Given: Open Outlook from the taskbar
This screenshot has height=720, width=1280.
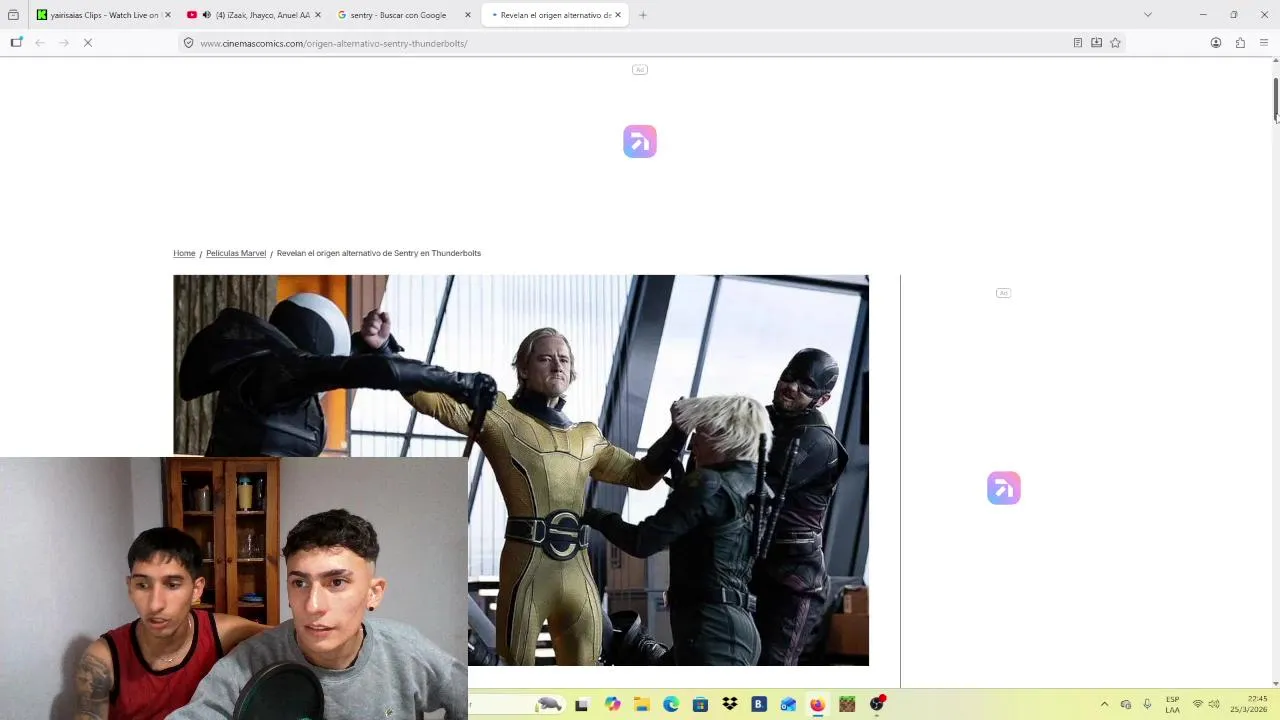Looking at the screenshot, I should (x=788, y=704).
